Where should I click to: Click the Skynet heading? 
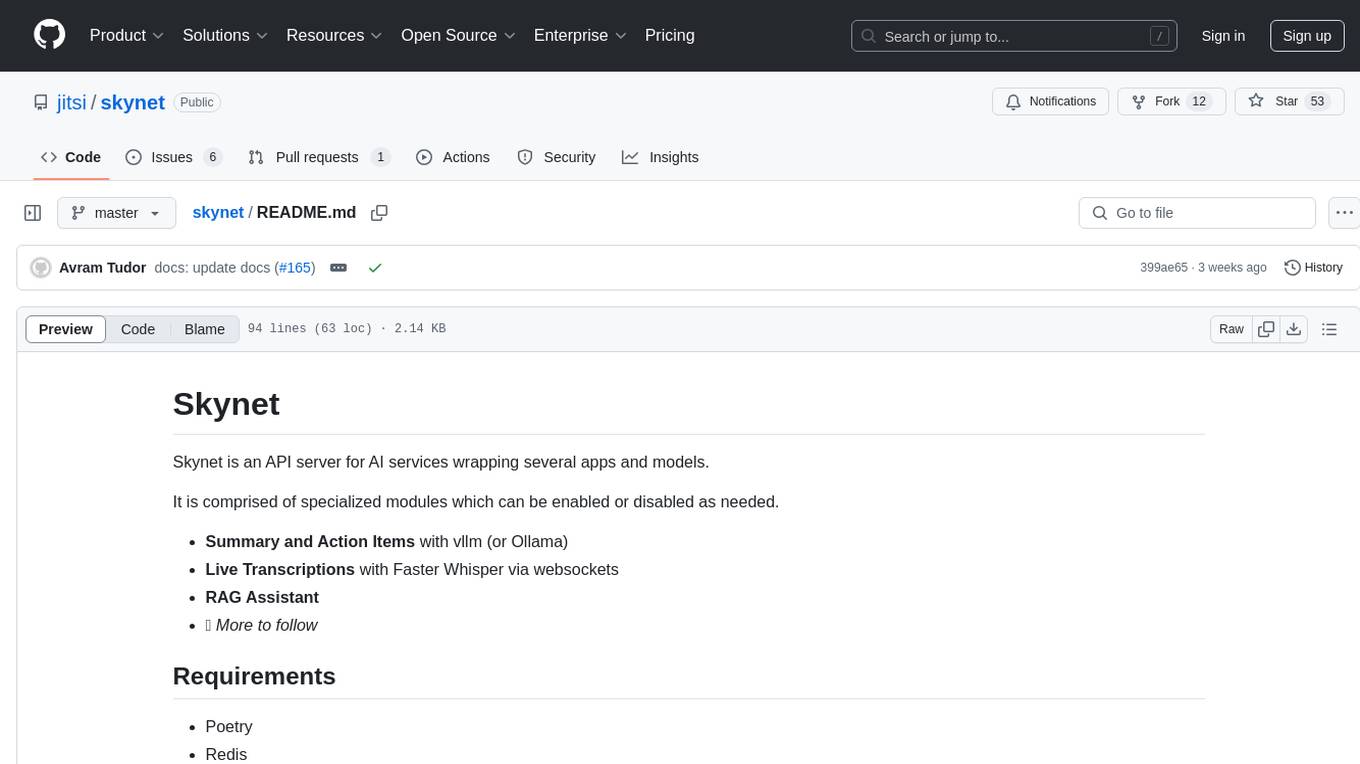coord(226,404)
